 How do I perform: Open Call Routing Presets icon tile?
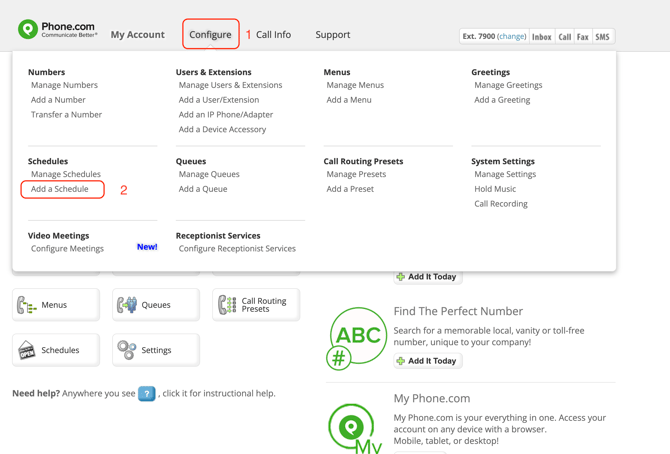click(x=256, y=305)
